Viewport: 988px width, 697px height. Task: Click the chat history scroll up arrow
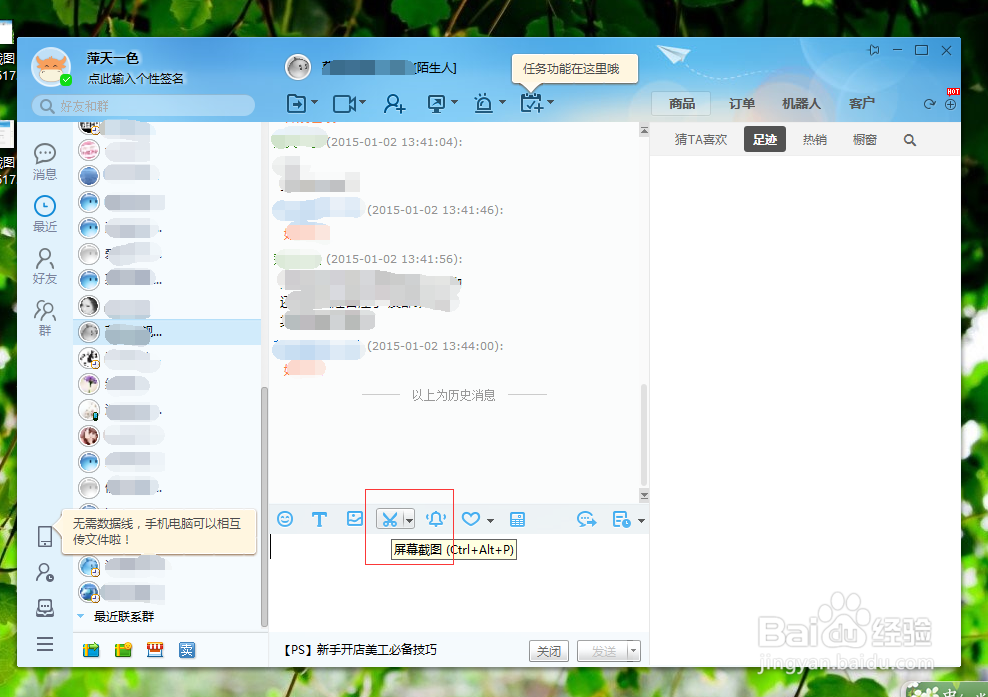tap(644, 130)
